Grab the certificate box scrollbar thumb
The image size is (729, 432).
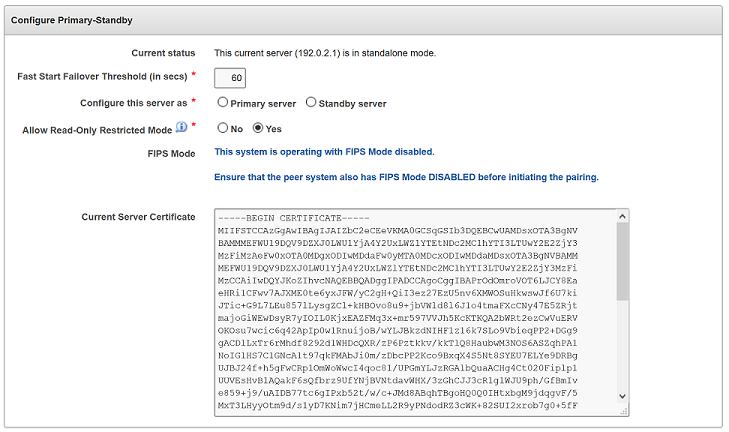(x=622, y=260)
